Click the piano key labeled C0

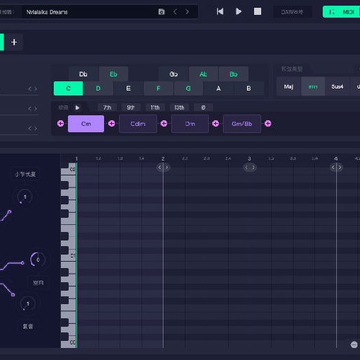click(69, 342)
